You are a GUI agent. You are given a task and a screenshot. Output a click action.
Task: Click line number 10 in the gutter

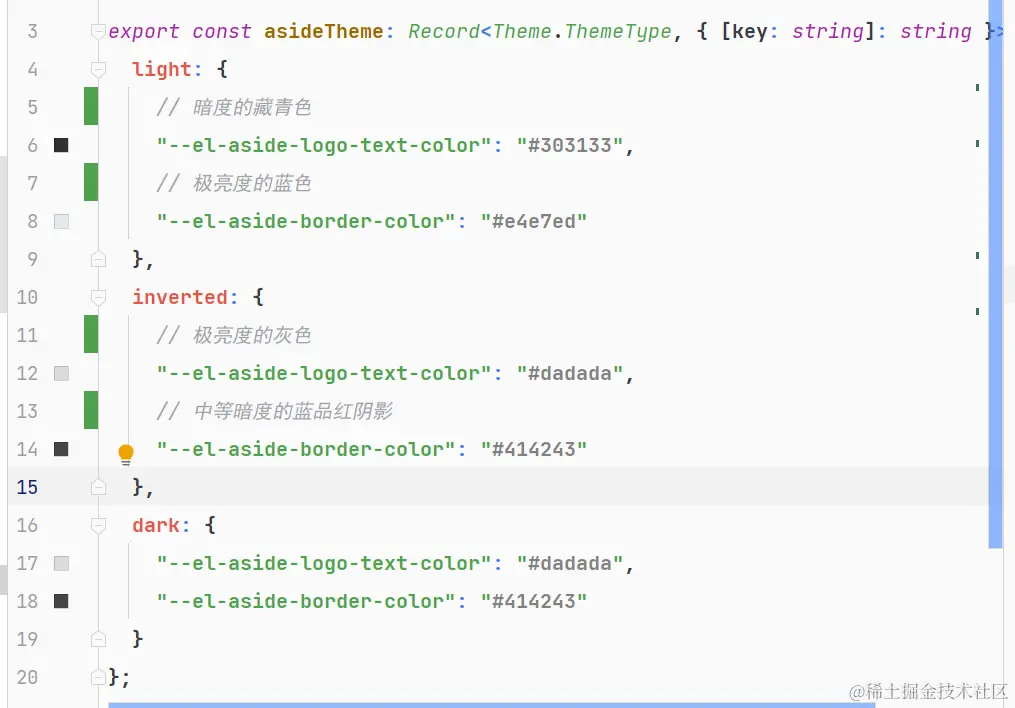[27, 297]
